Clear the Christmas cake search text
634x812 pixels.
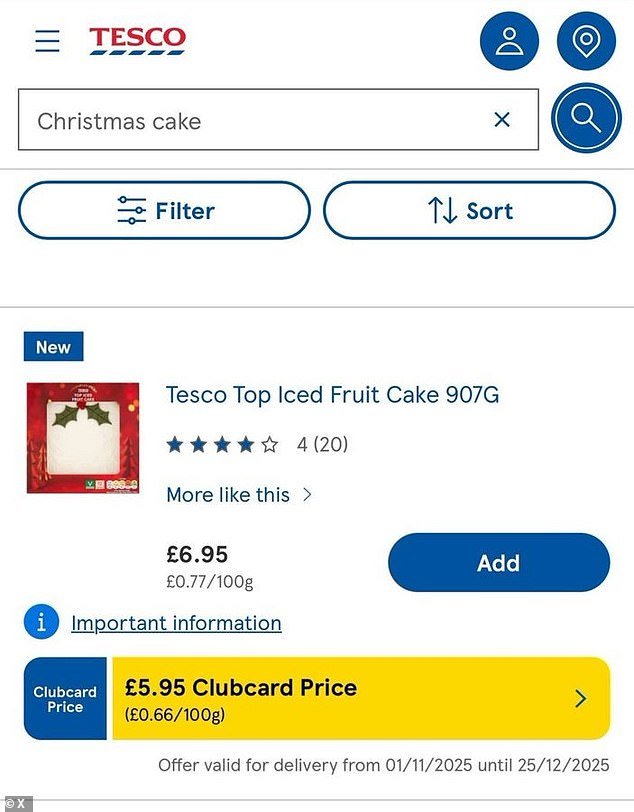click(x=502, y=120)
